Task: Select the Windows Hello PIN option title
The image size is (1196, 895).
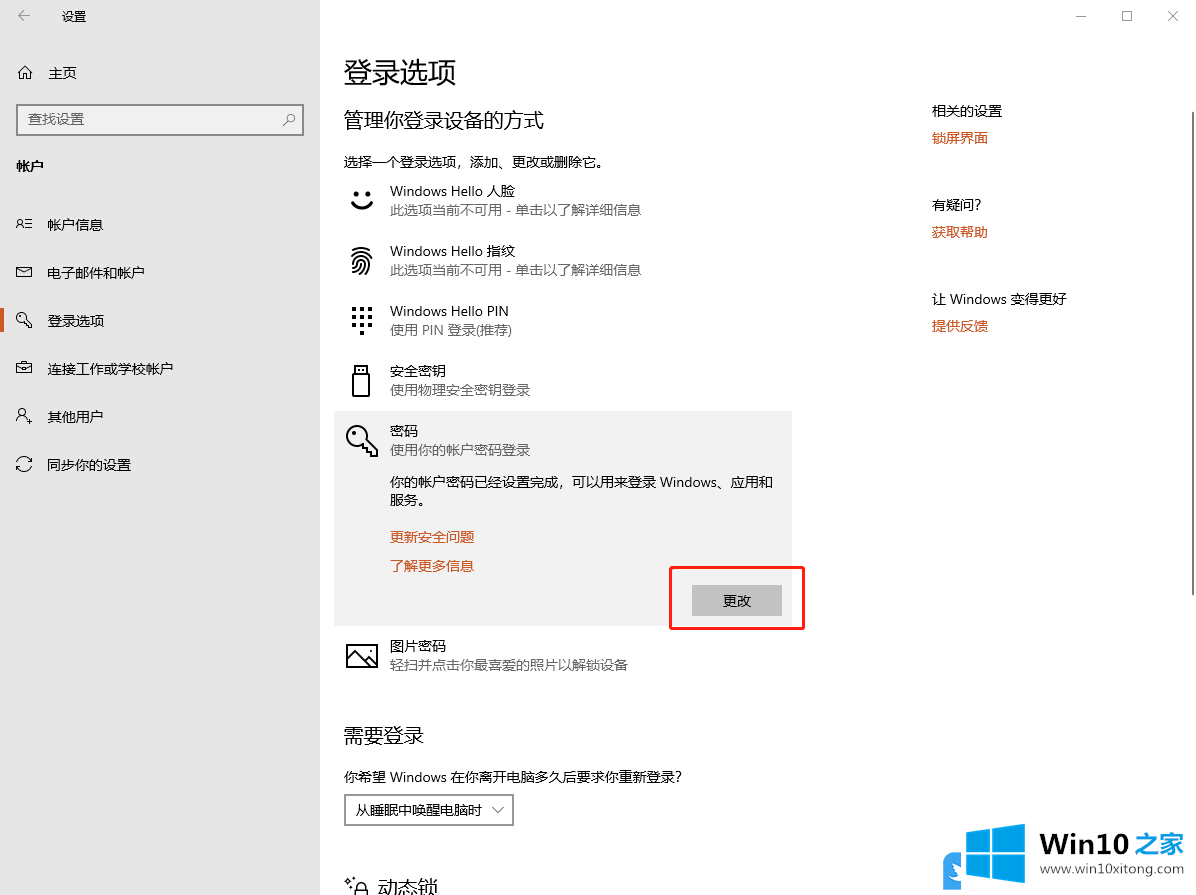Action: (x=449, y=311)
